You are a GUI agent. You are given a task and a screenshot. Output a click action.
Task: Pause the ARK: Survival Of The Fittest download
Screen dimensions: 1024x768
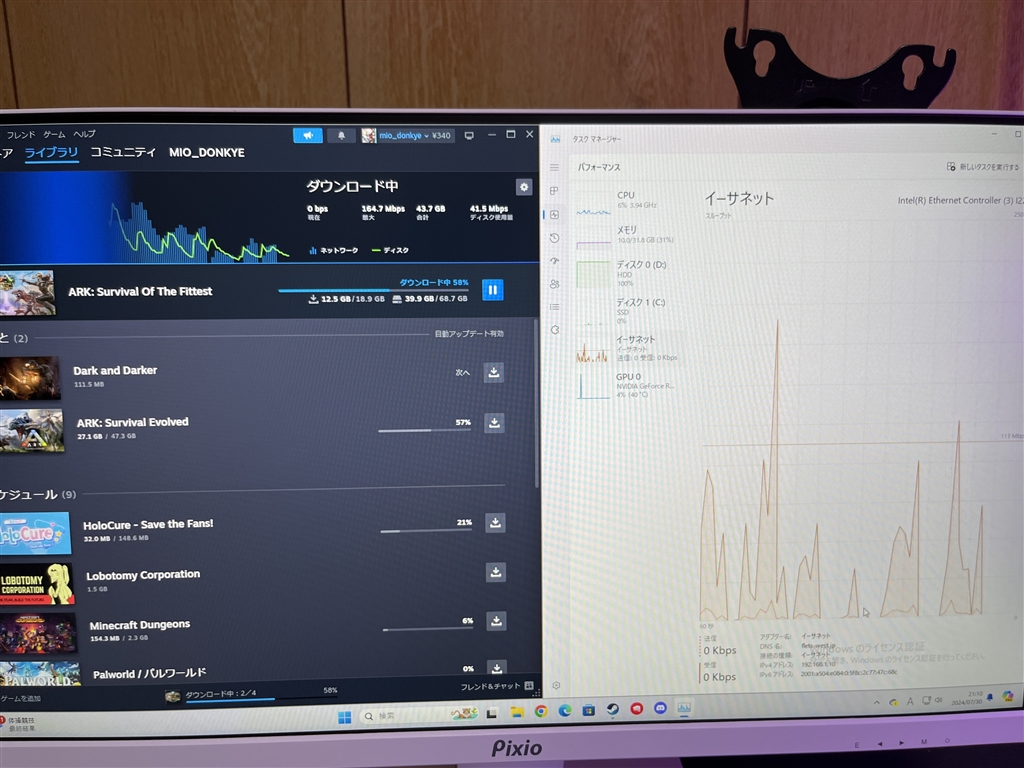(492, 289)
